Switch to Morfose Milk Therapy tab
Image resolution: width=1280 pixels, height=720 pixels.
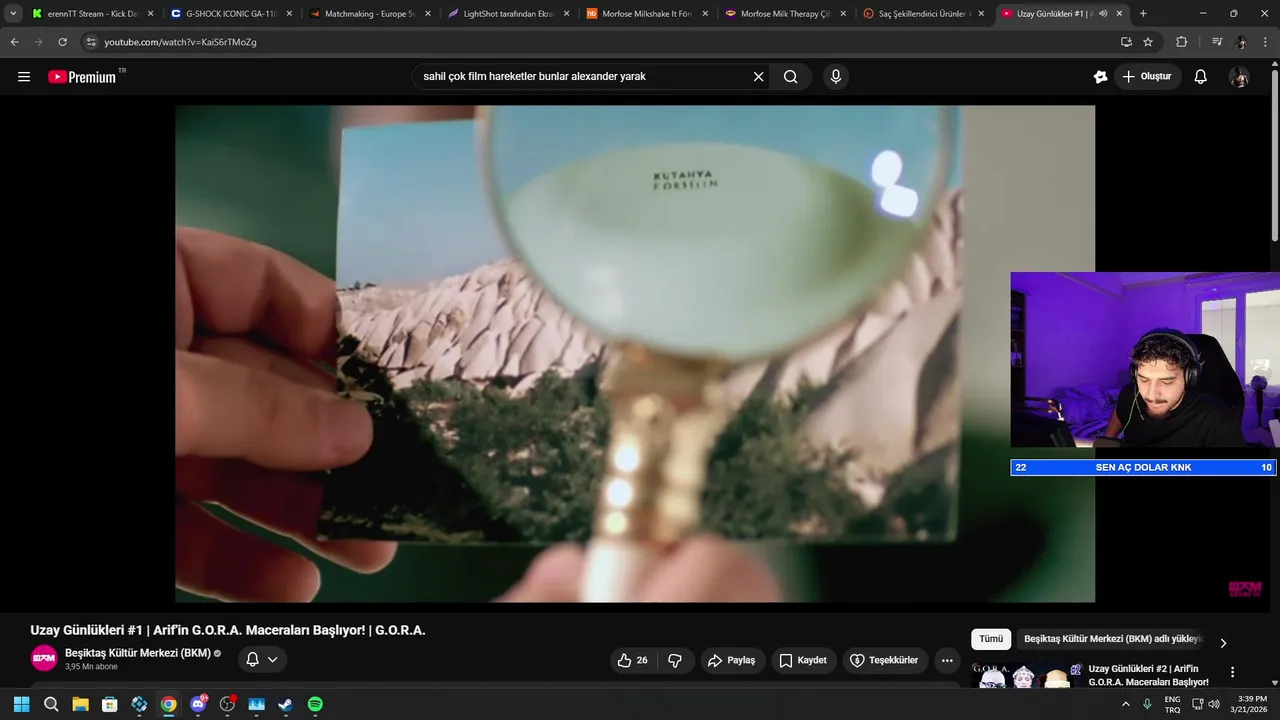pyautogui.click(x=783, y=13)
